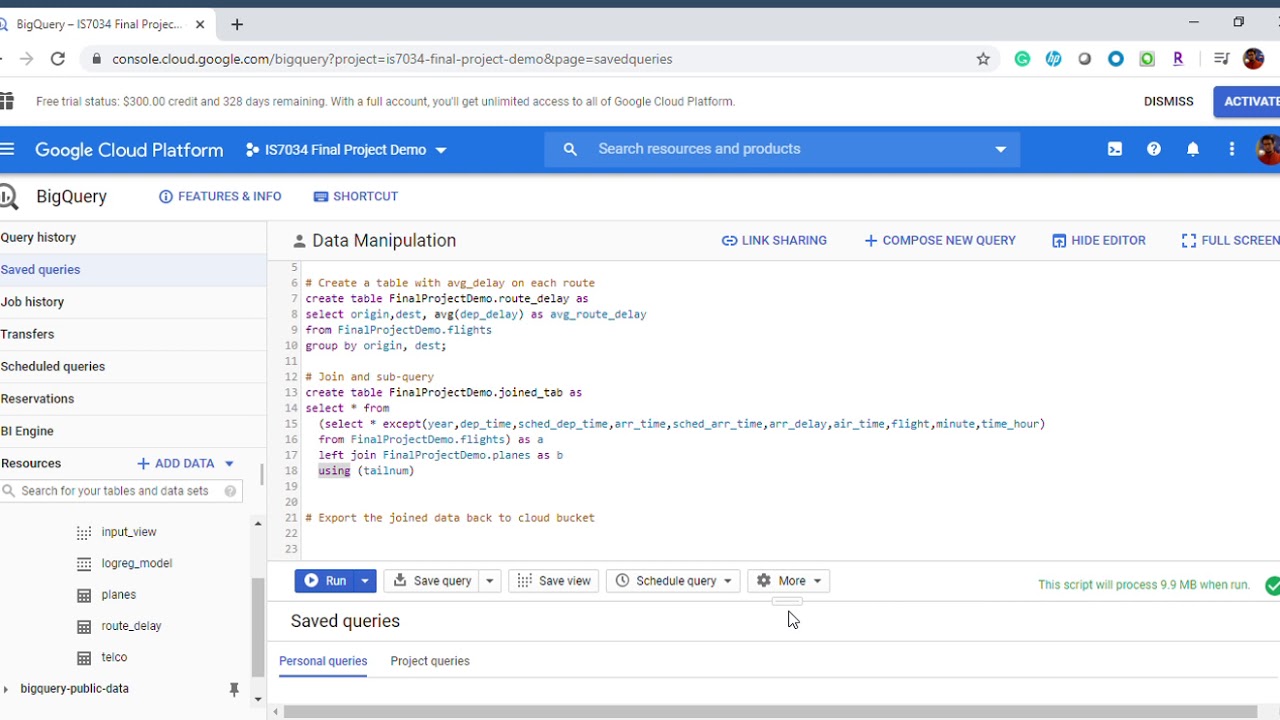Open the project selector IS7034 Final Project Demo
Screen dimensions: 1280x720
coord(346,150)
